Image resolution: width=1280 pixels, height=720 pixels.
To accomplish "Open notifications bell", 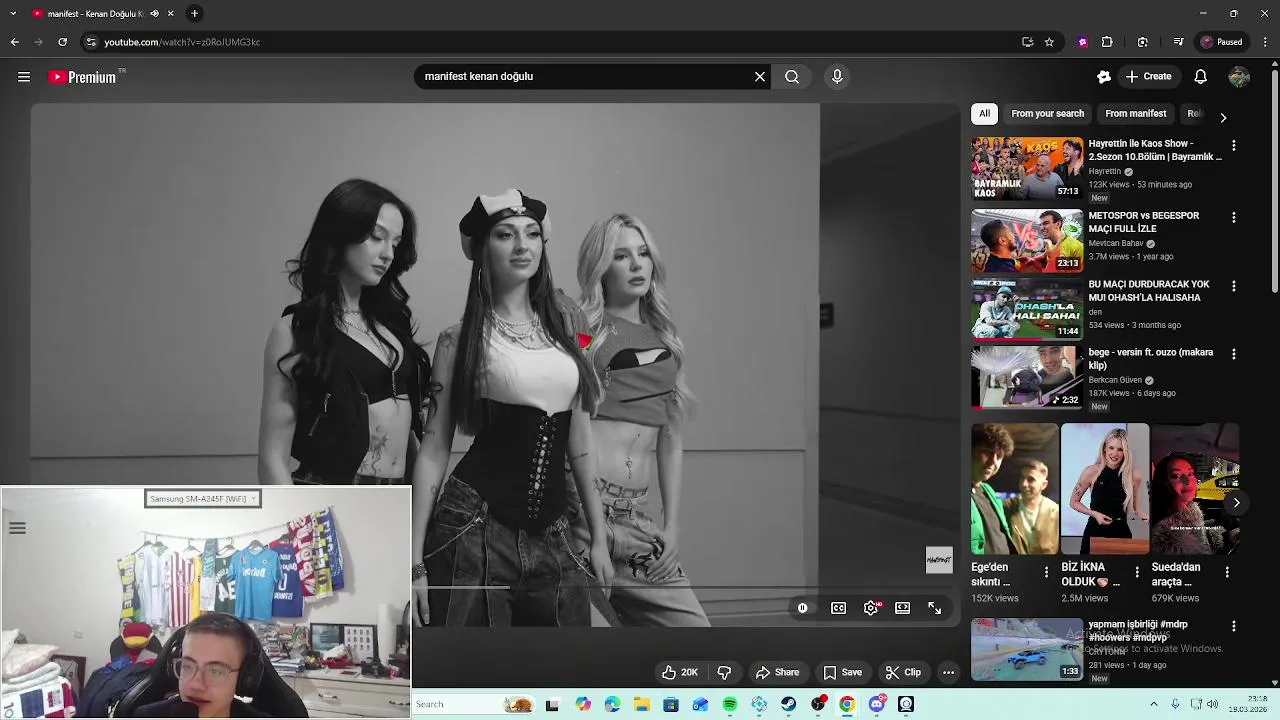I will [x=1201, y=76].
